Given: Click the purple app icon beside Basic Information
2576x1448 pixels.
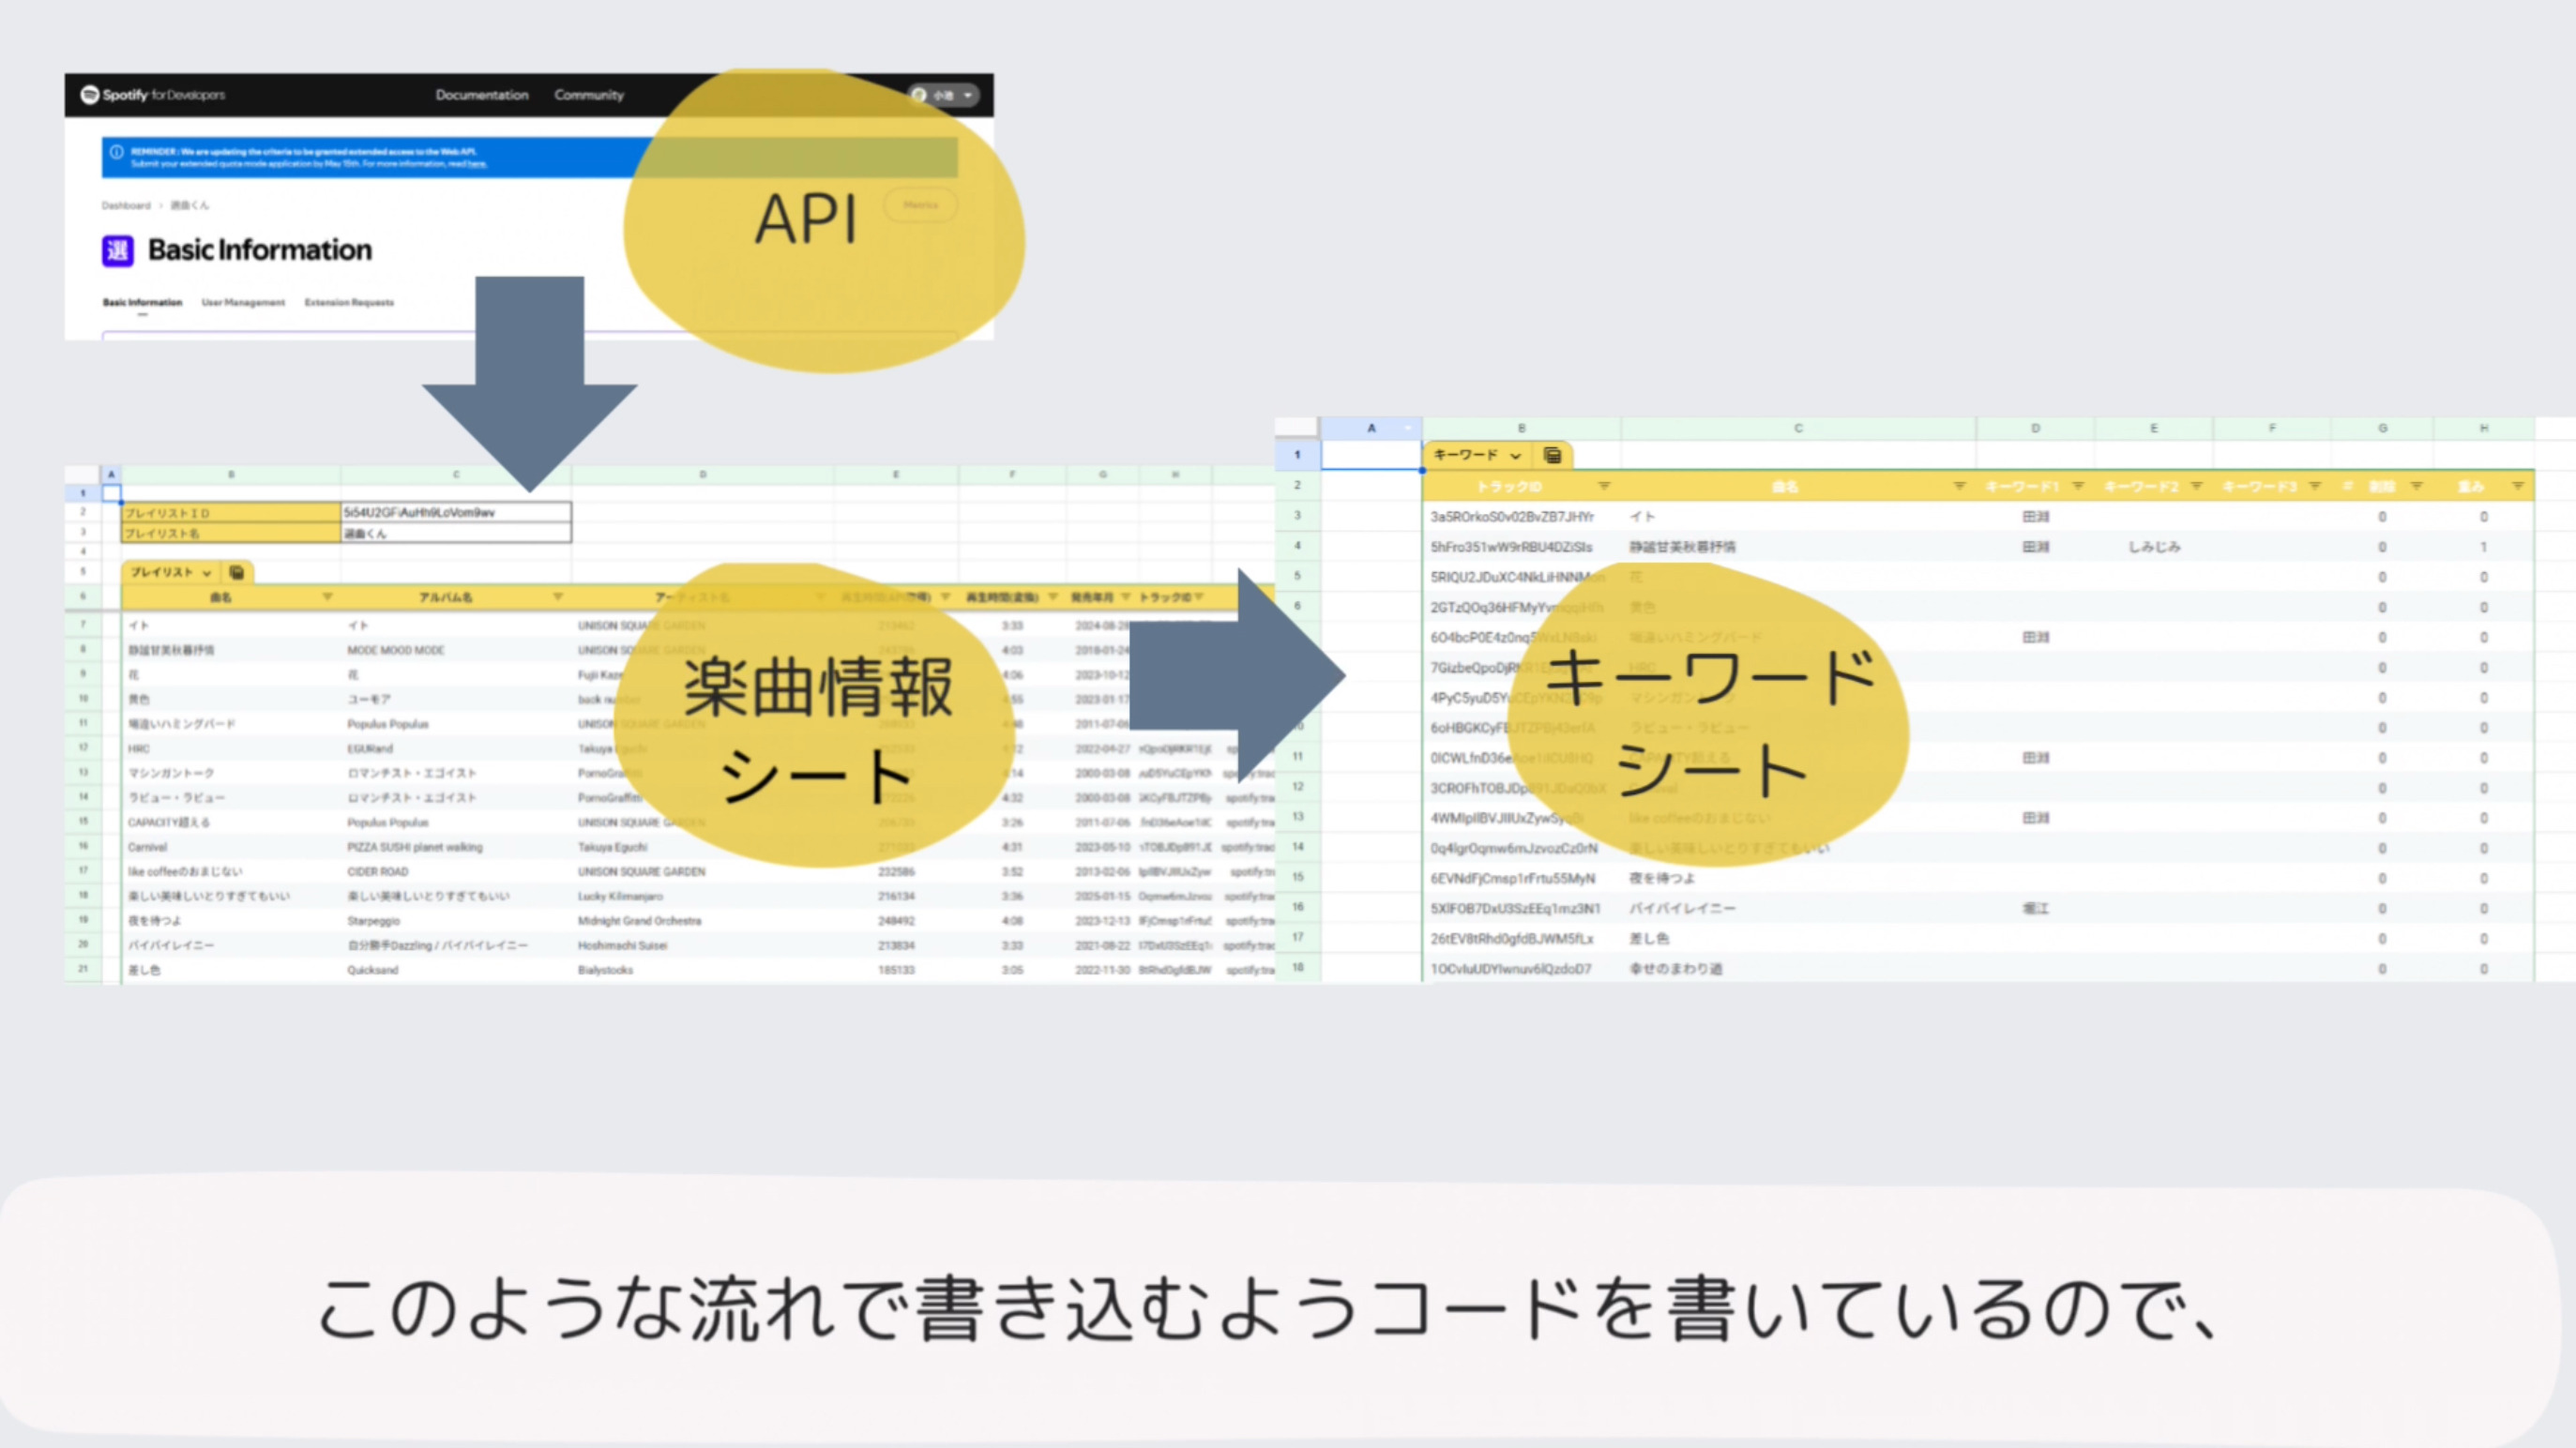Looking at the screenshot, I should 117,250.
